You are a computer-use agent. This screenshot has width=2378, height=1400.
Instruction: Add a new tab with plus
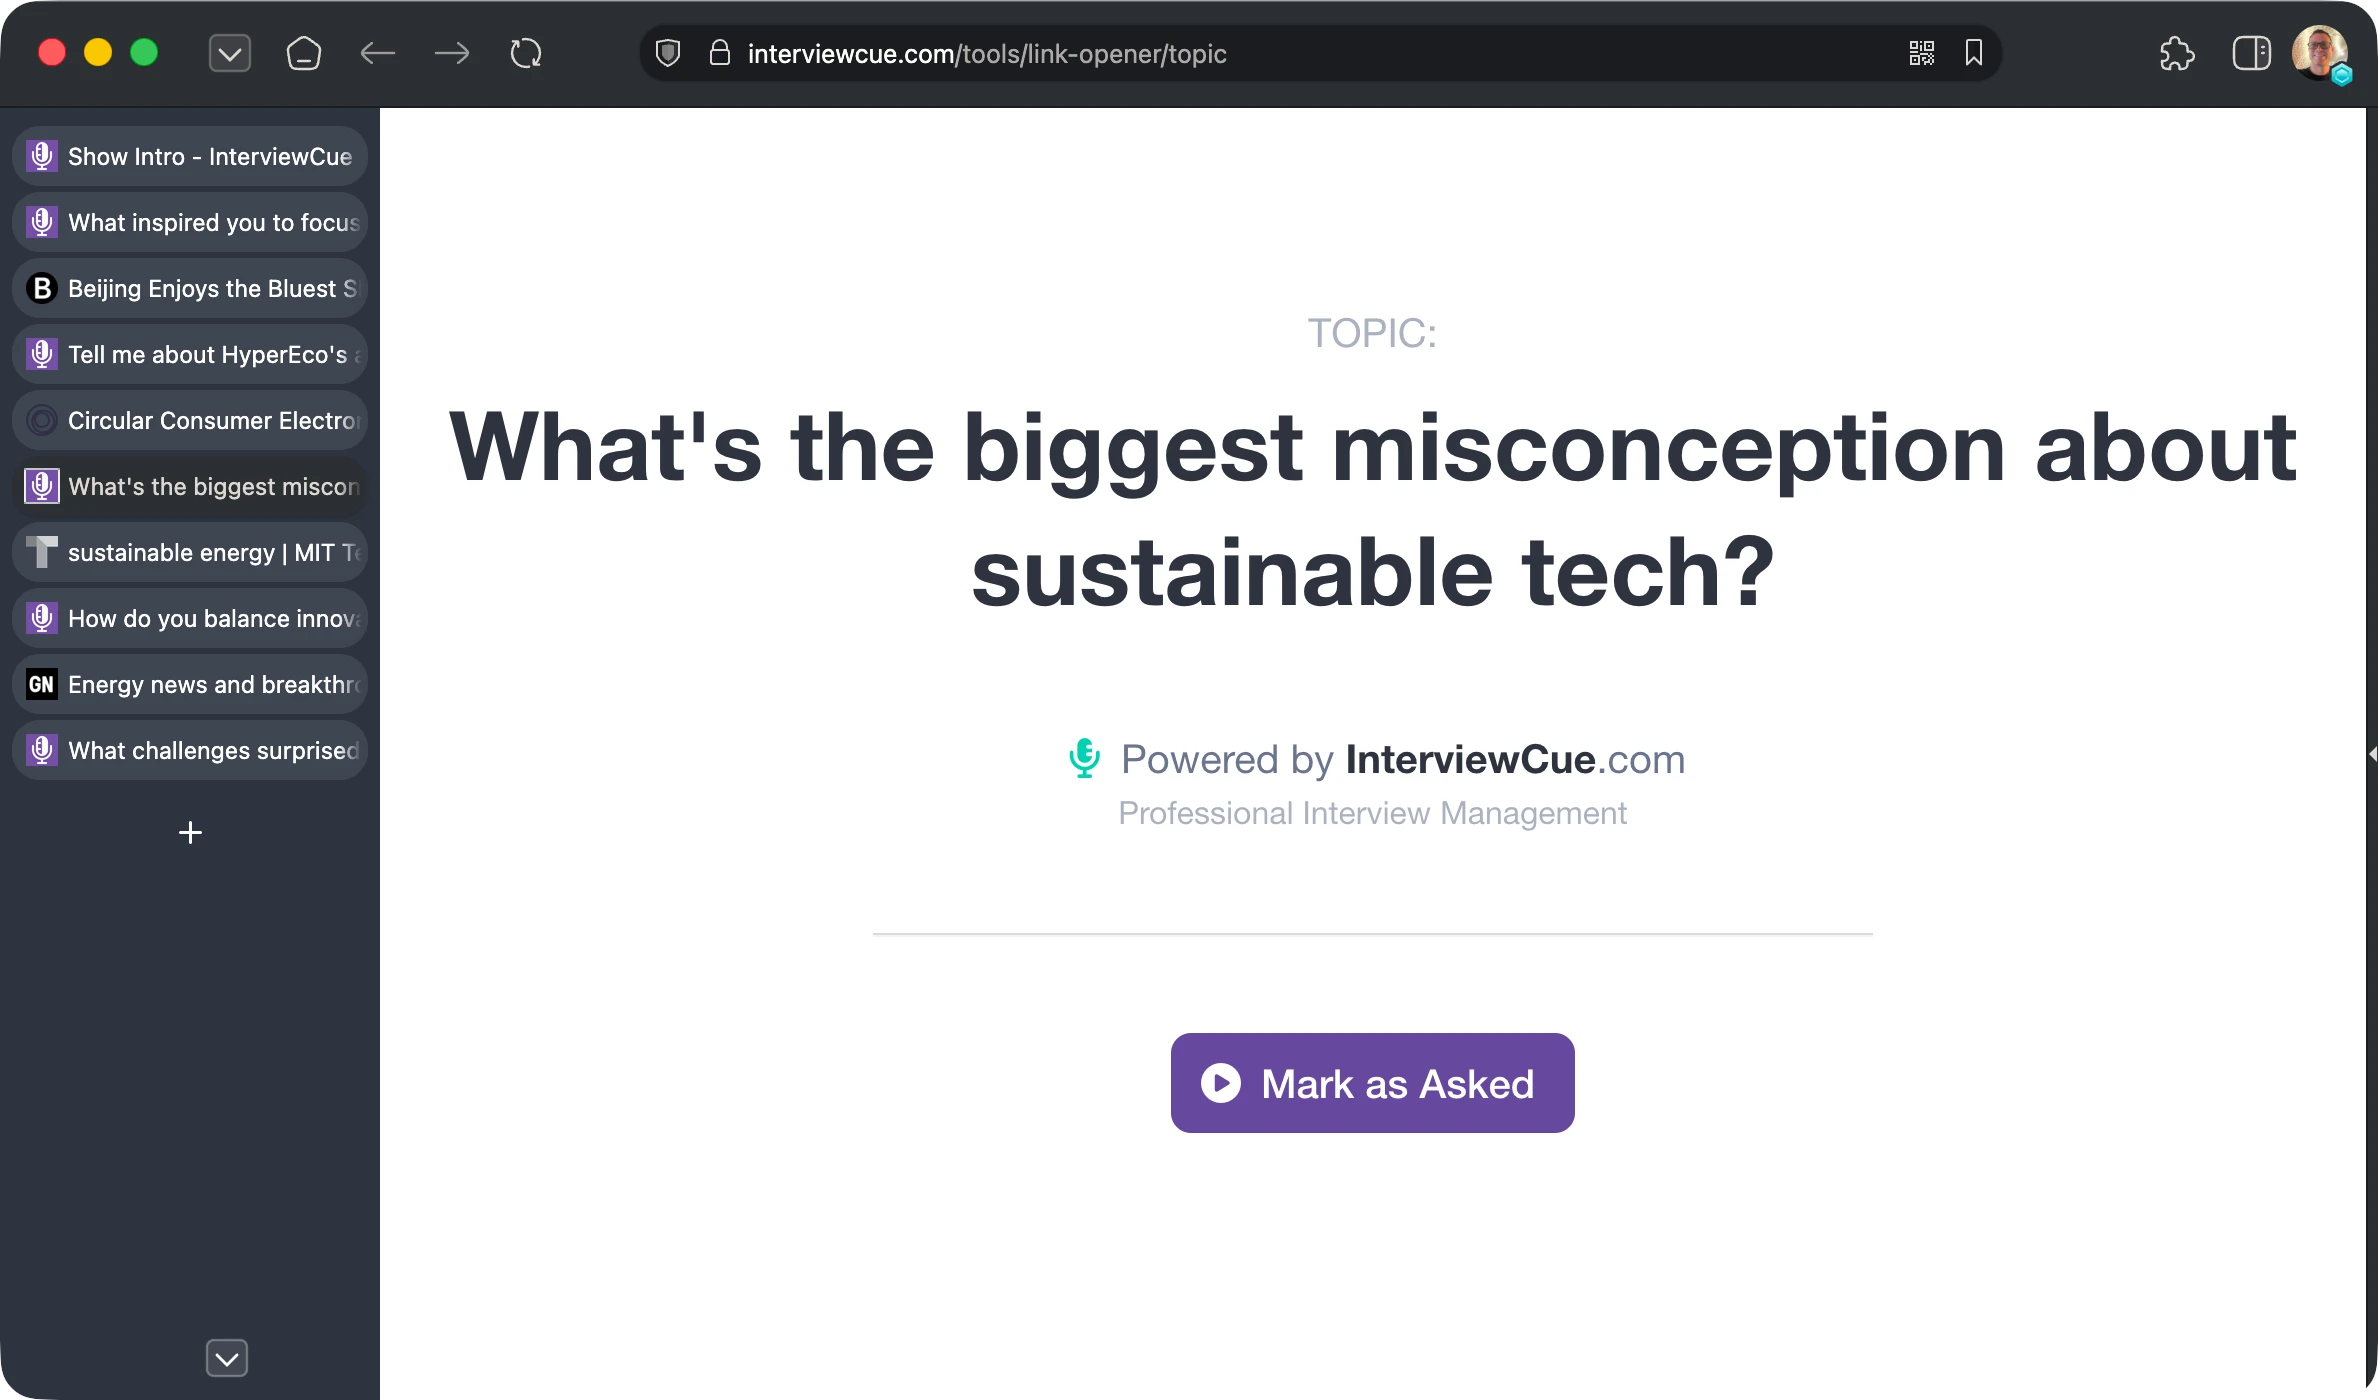click(x=190, y=833)
